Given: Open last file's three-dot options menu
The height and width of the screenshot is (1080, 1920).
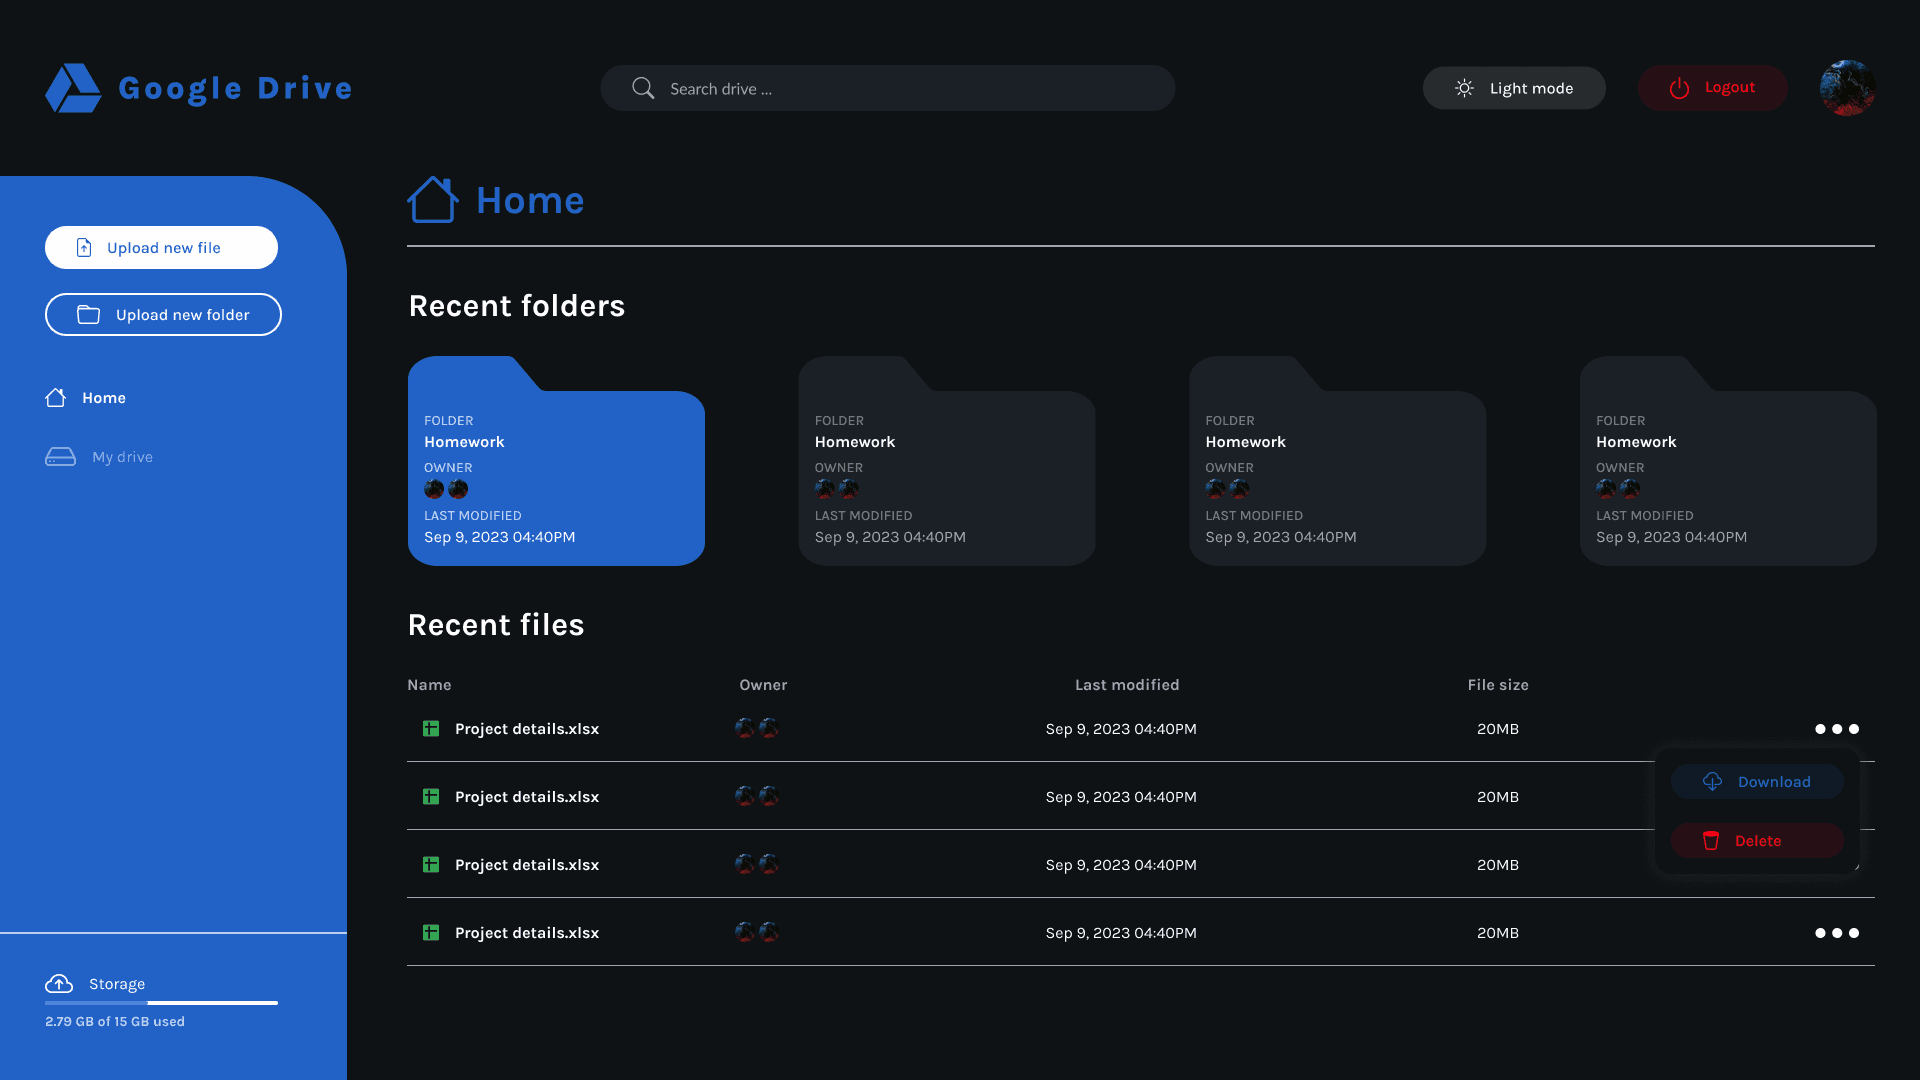Looking at the screenshot, I should click(1836, 933).
